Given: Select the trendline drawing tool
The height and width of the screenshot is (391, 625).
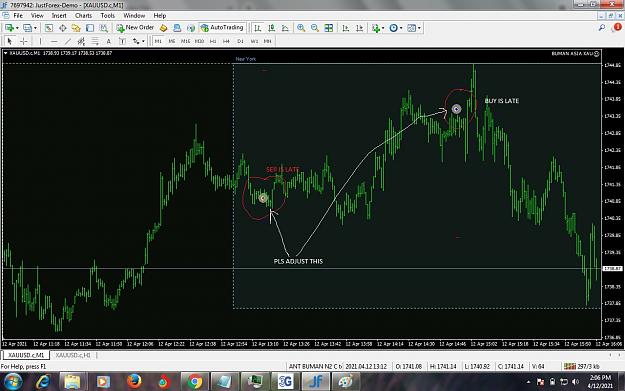Looking at the screenshot, I should [68, 41].
